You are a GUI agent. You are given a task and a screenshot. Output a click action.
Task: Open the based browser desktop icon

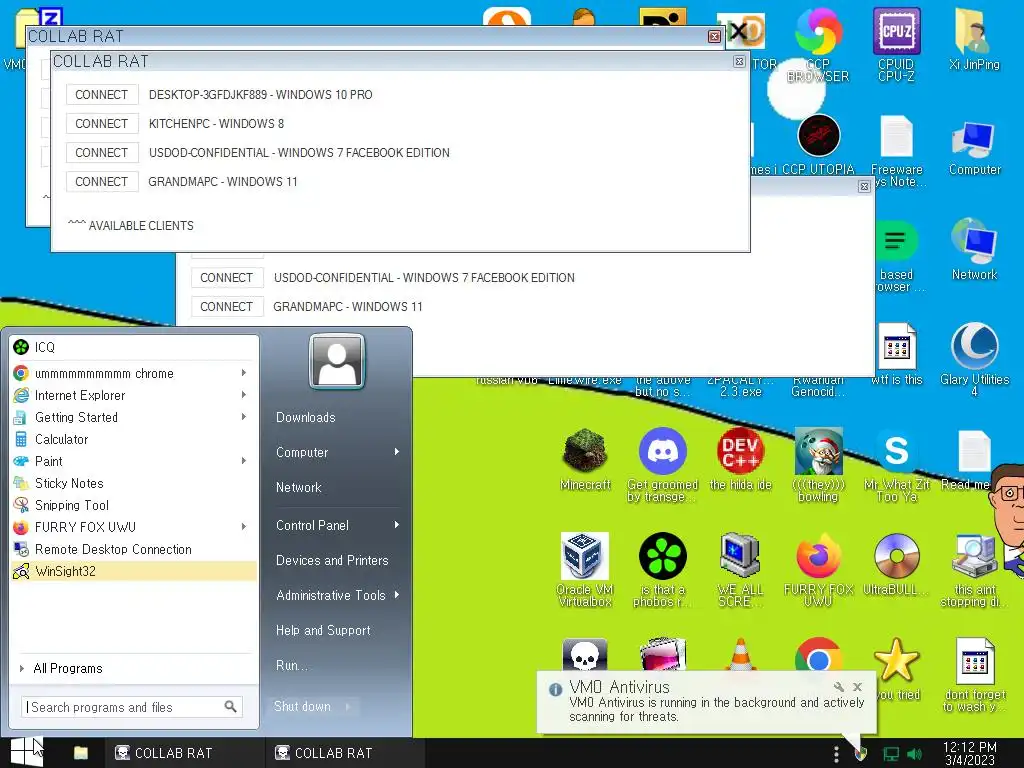pos(896,256)
